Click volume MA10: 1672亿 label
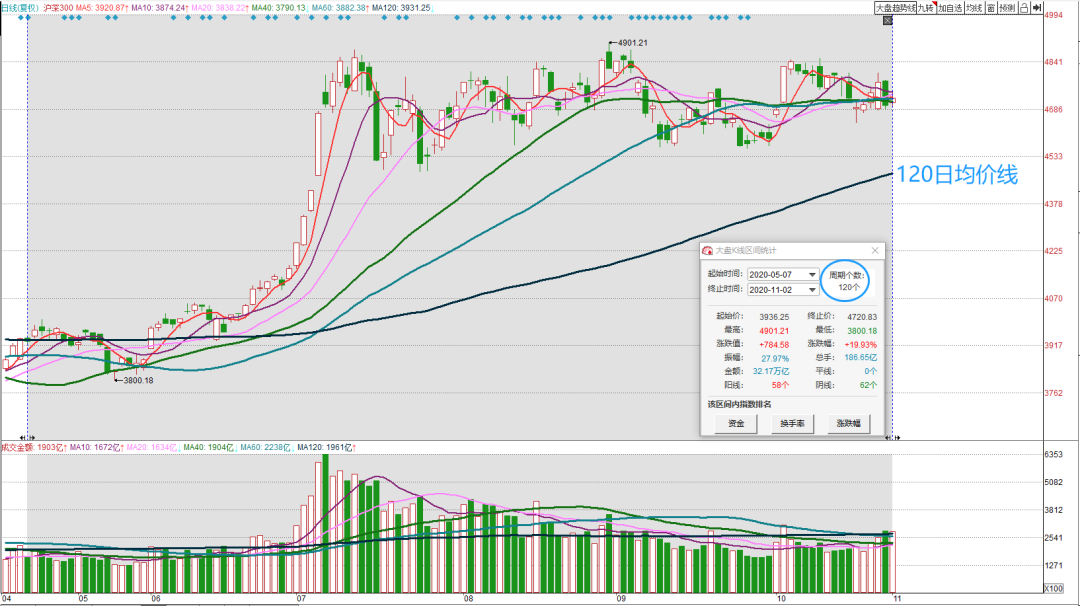The image size is (1080, 606). click(x=96, y=448)
